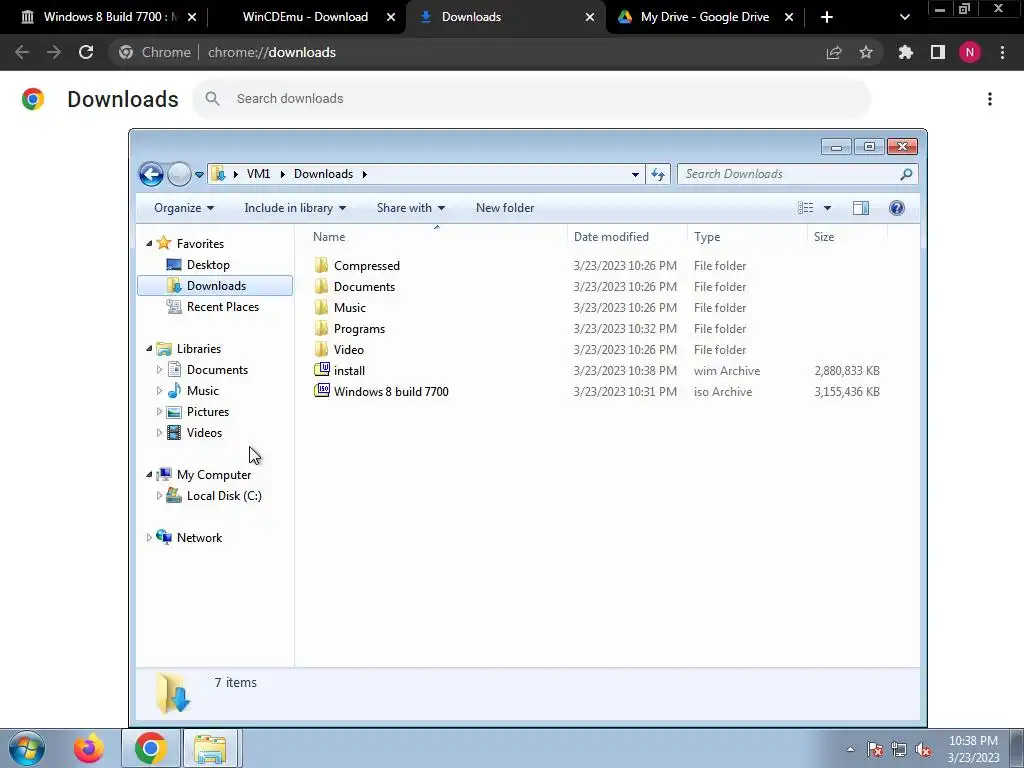Click the volume icon in system tray

(x=923, y=749)
